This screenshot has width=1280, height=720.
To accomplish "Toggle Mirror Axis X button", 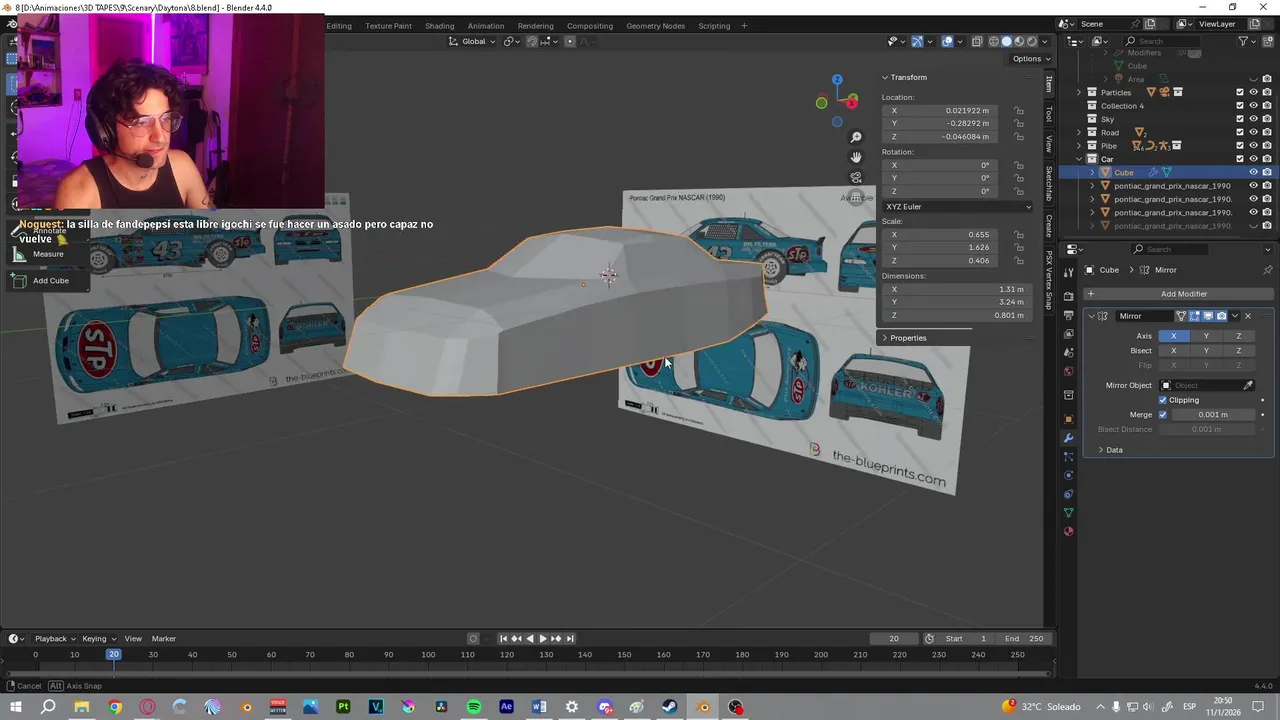I will point(1174,336).
